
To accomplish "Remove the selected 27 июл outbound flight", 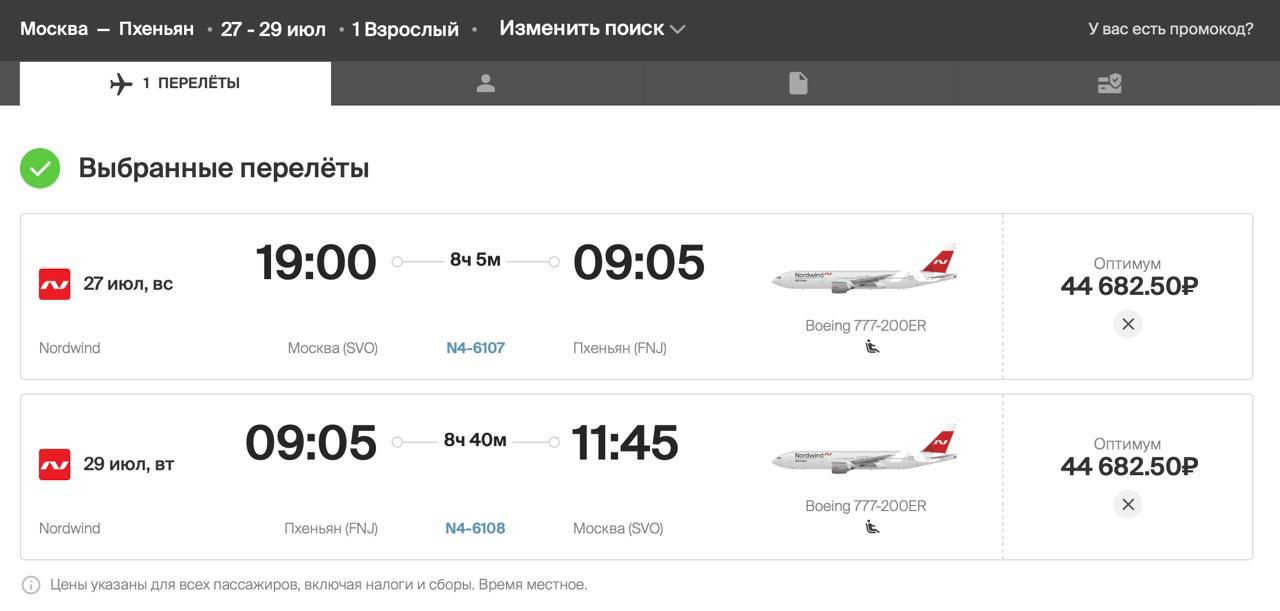I will point(1128,324).
